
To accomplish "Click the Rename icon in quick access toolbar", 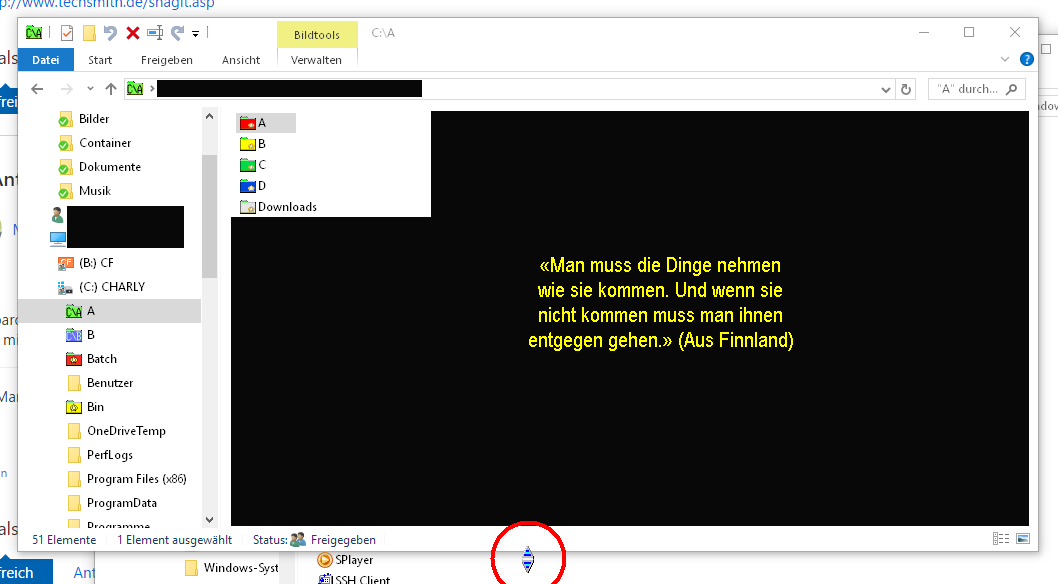I will (155, 32).
